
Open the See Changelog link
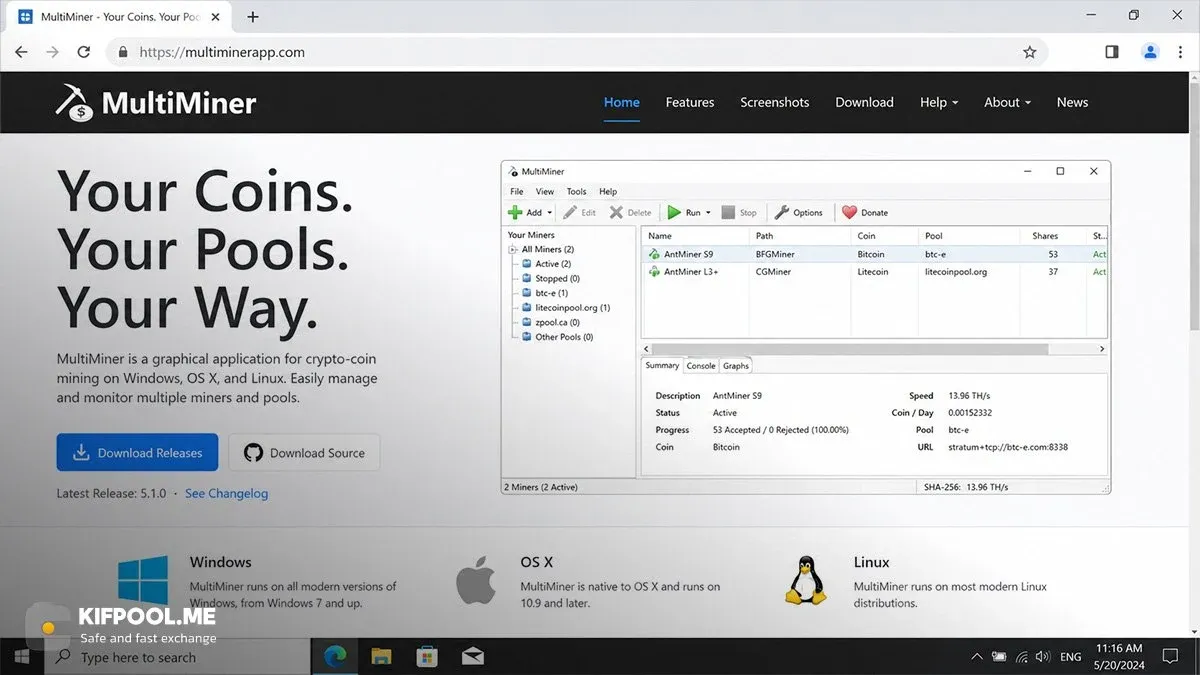click(226, 493)
